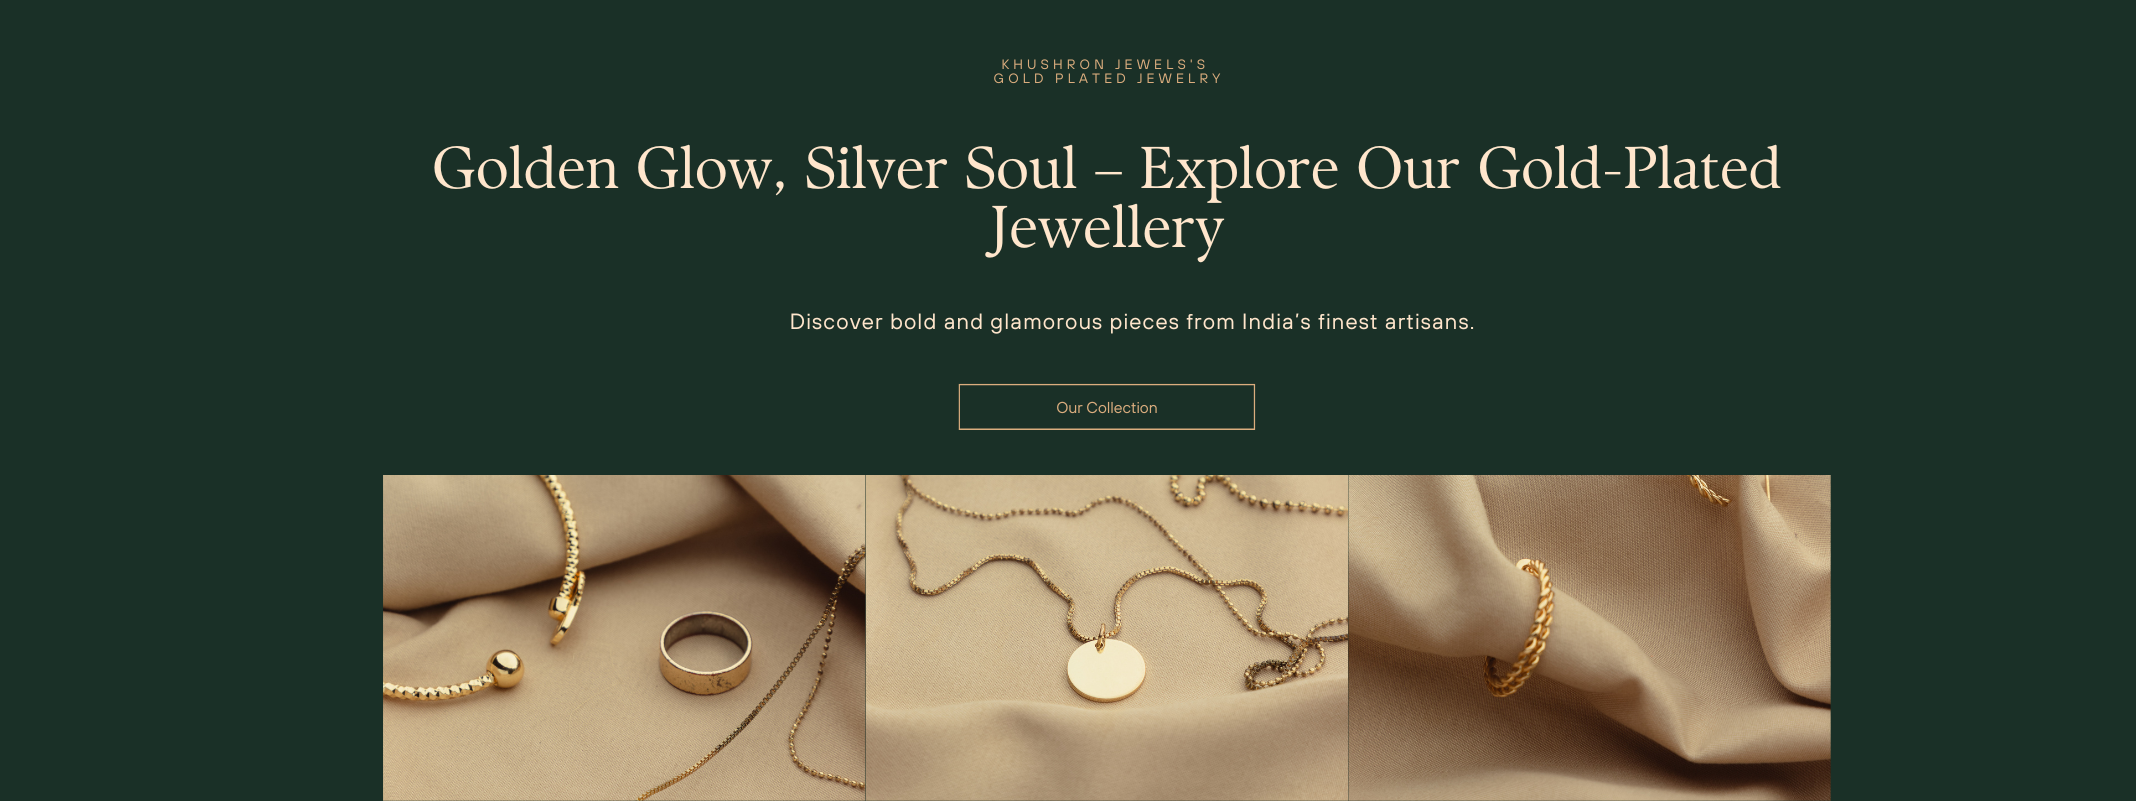Click the bangle and band ring photo
2136x801 pixels.
(624, 637)
